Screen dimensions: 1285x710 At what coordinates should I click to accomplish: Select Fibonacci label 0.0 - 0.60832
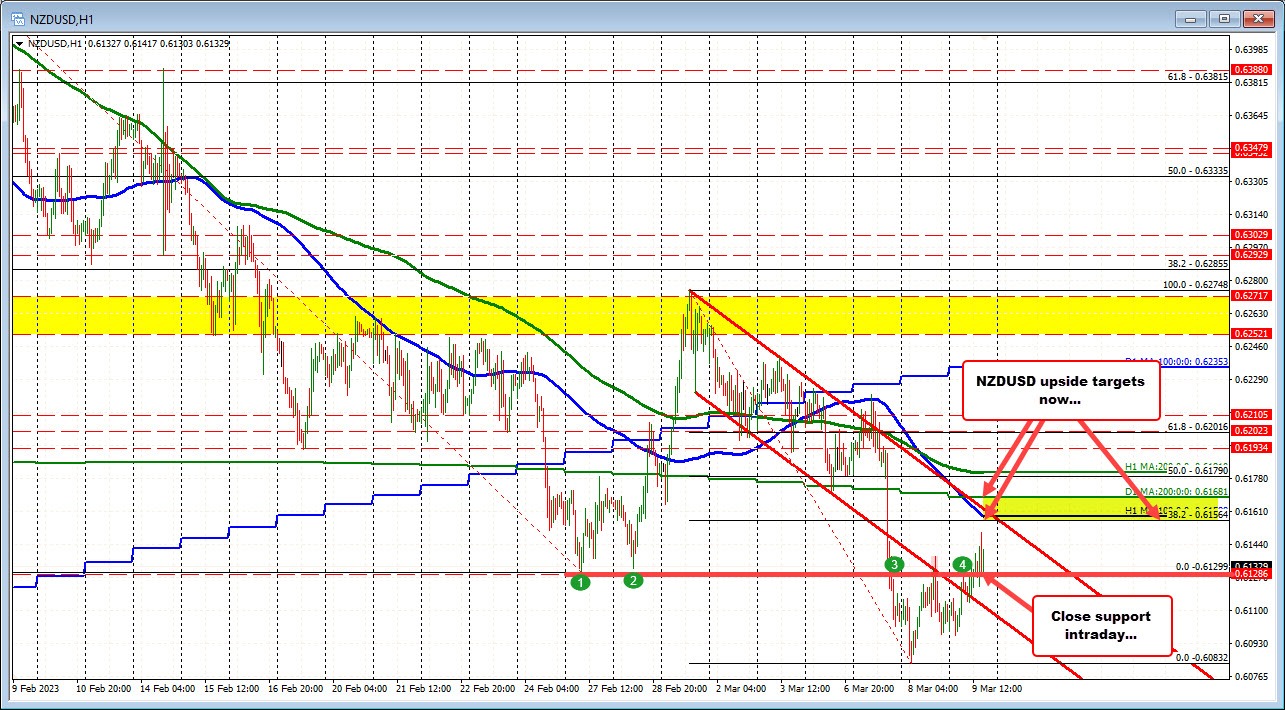click(1200, 657)
